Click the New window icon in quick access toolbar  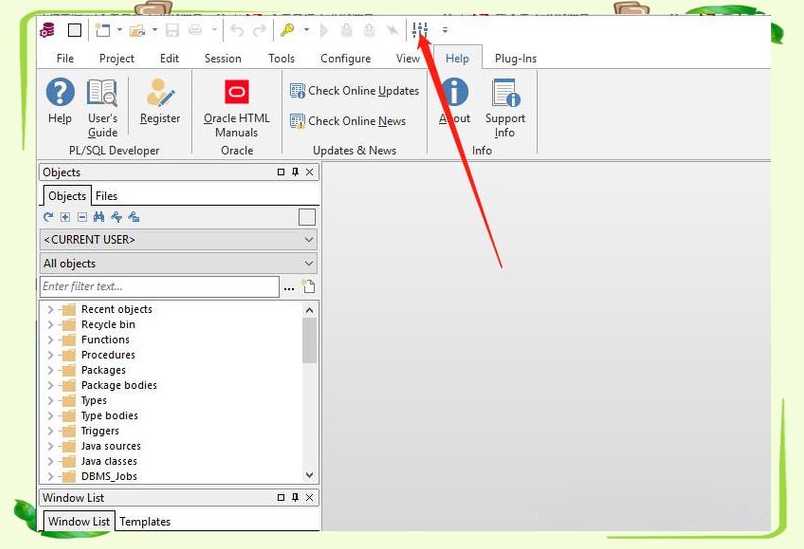coord(103,30)
